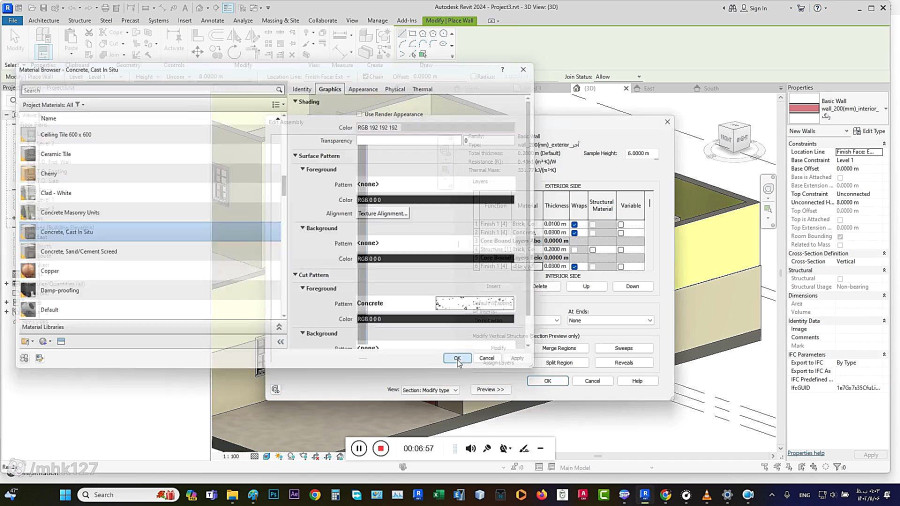Select the Modify arrow tool in ribbon

point(15,38)
